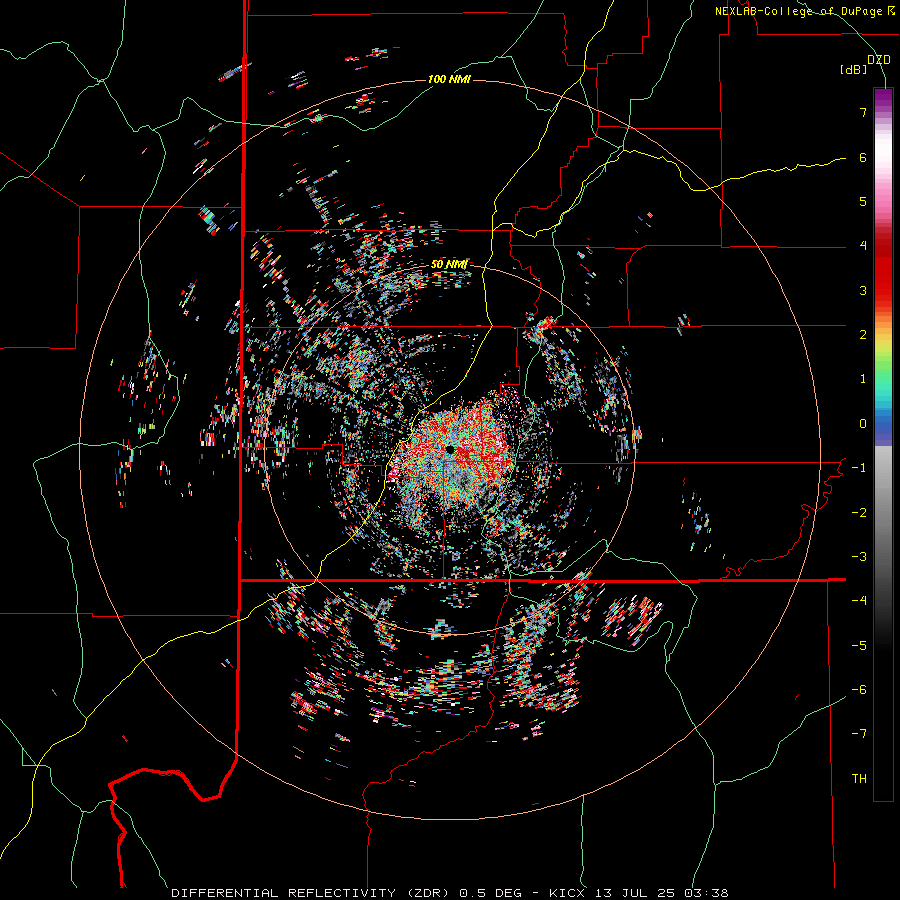Click the 7 value on color scale
Screen dimensions: 900x900
pos(863,112)
